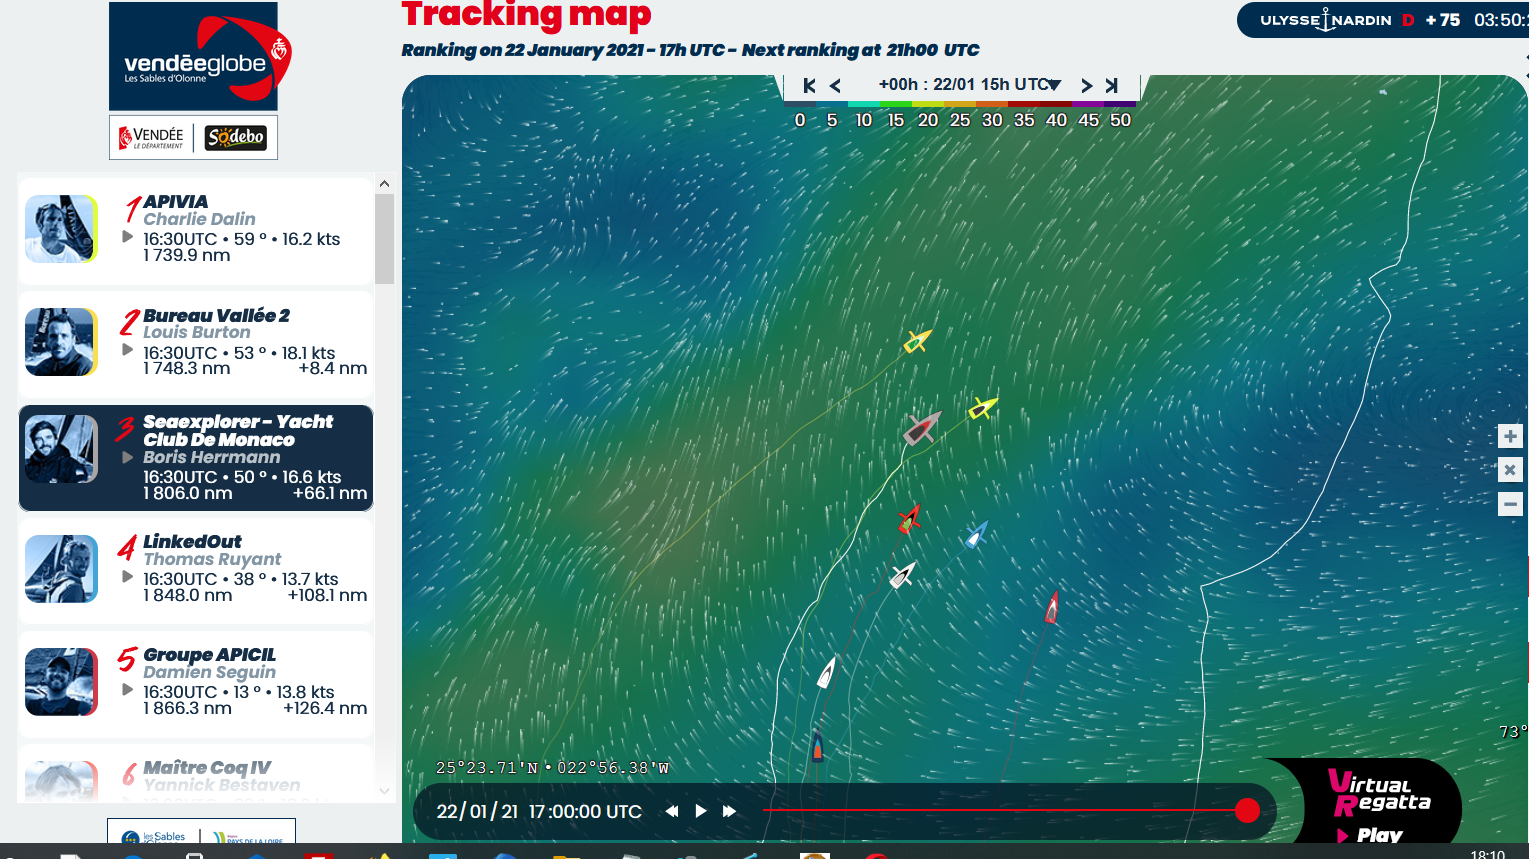
Task: Select the APIVIA ranking row
Action: point(196,231)
